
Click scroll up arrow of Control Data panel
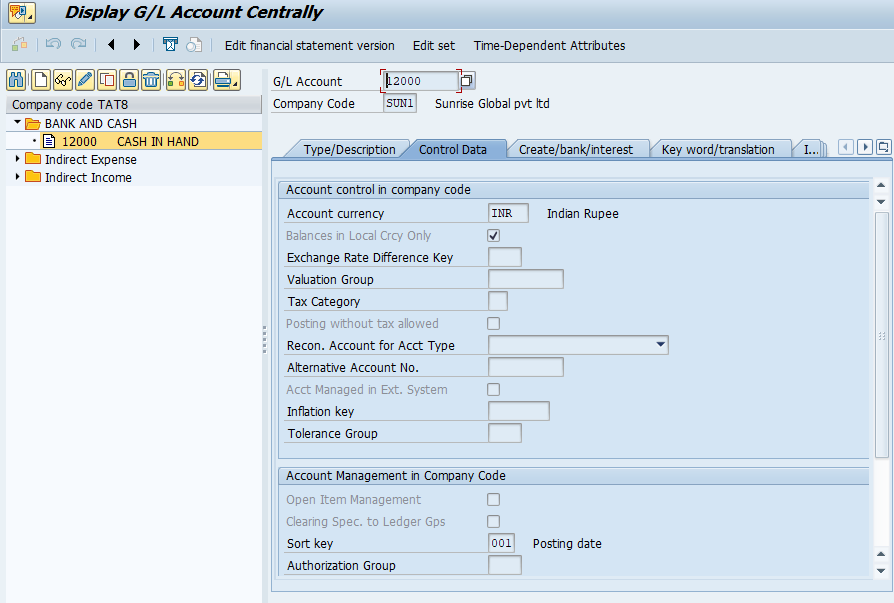click(x=881, y=185)
